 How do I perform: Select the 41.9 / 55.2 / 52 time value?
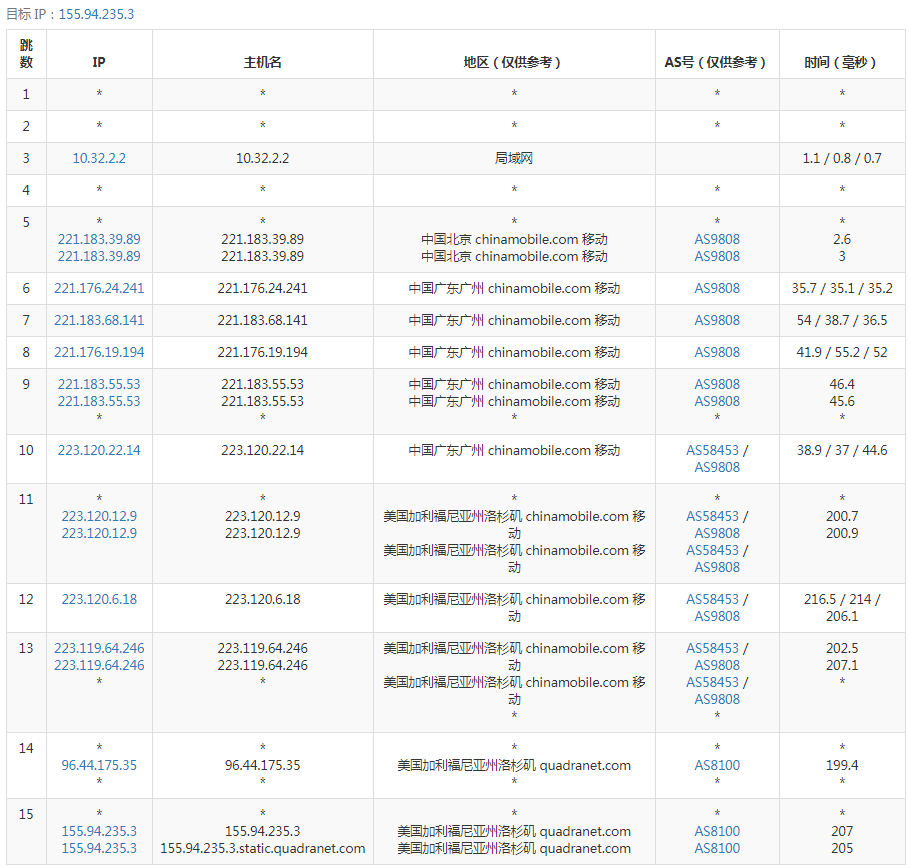tap(842, 352)
